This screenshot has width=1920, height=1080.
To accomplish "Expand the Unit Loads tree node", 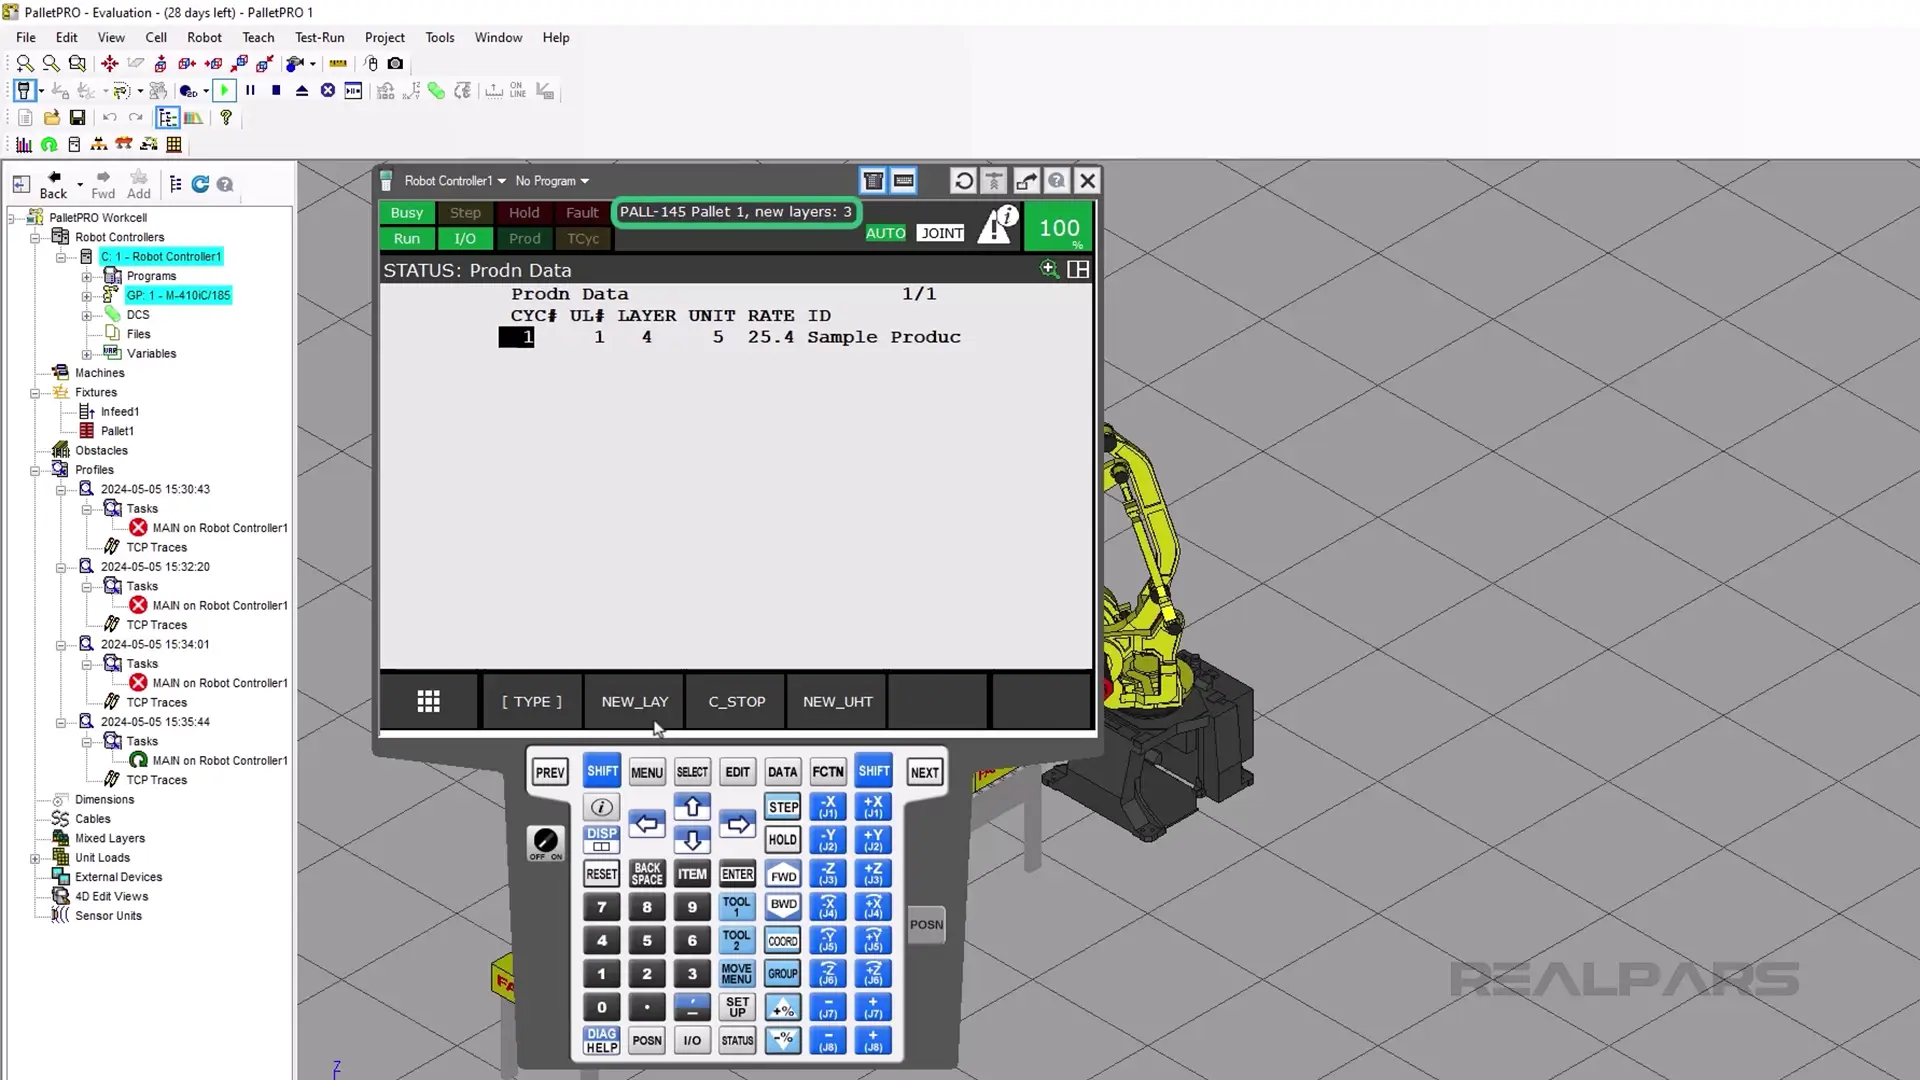I will click(35, 858).
